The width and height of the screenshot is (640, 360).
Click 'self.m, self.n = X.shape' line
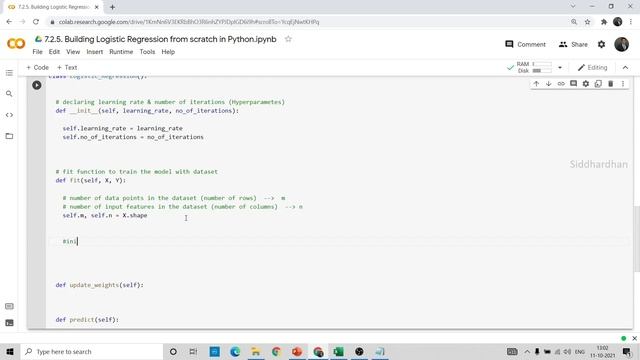(x=105, y=215)
